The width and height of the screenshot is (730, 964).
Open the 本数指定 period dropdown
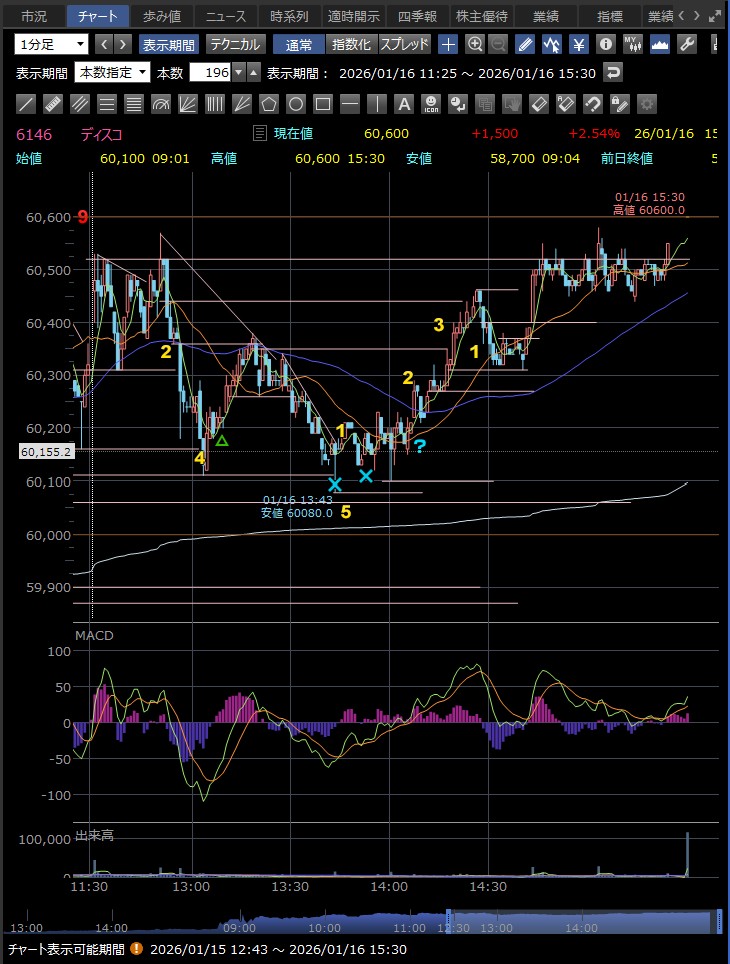[x=112, y=73]
